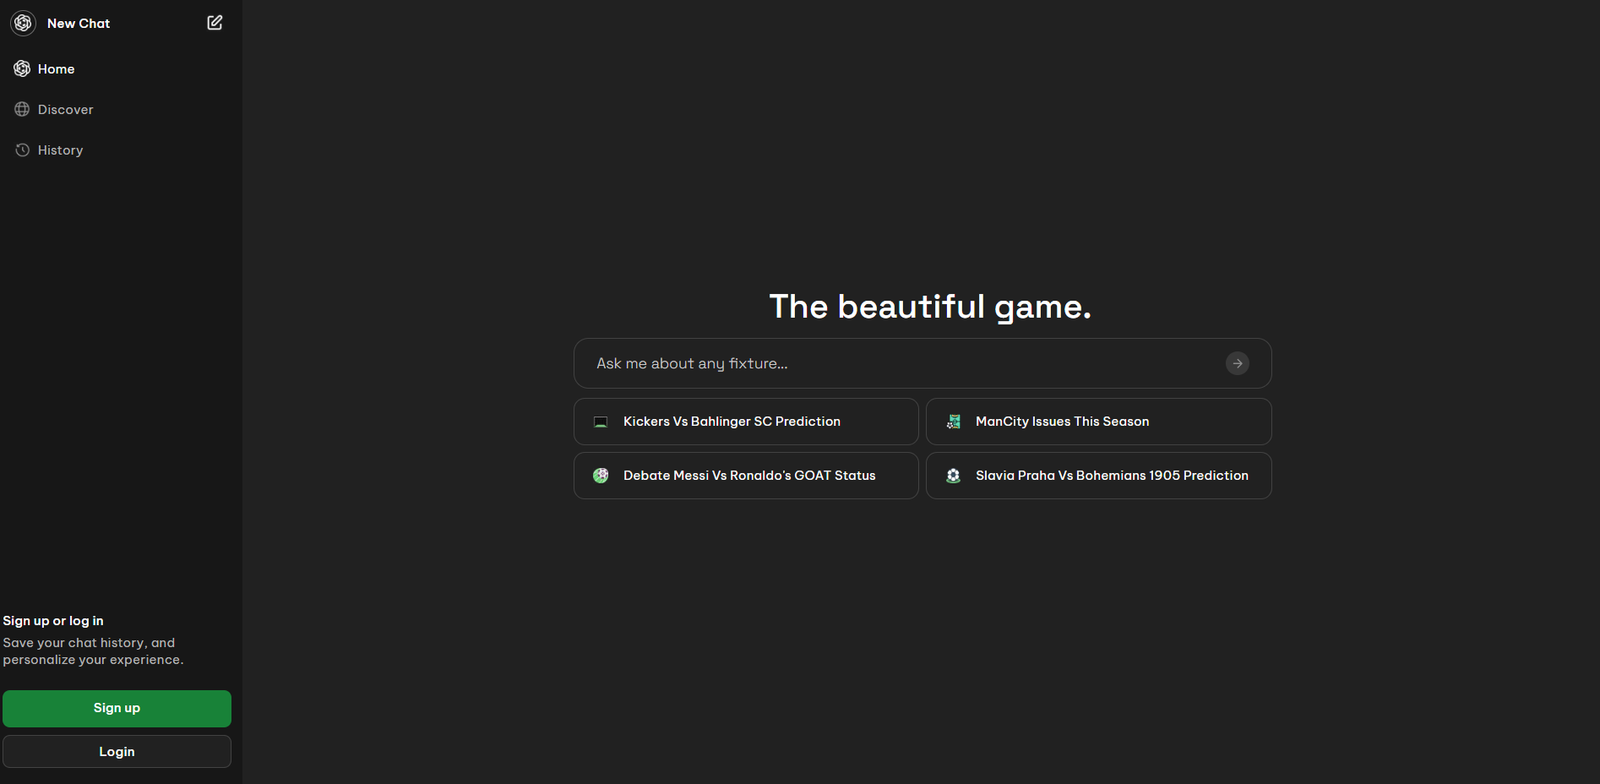Click the football icon on the Messi debate card

[601, 476]
